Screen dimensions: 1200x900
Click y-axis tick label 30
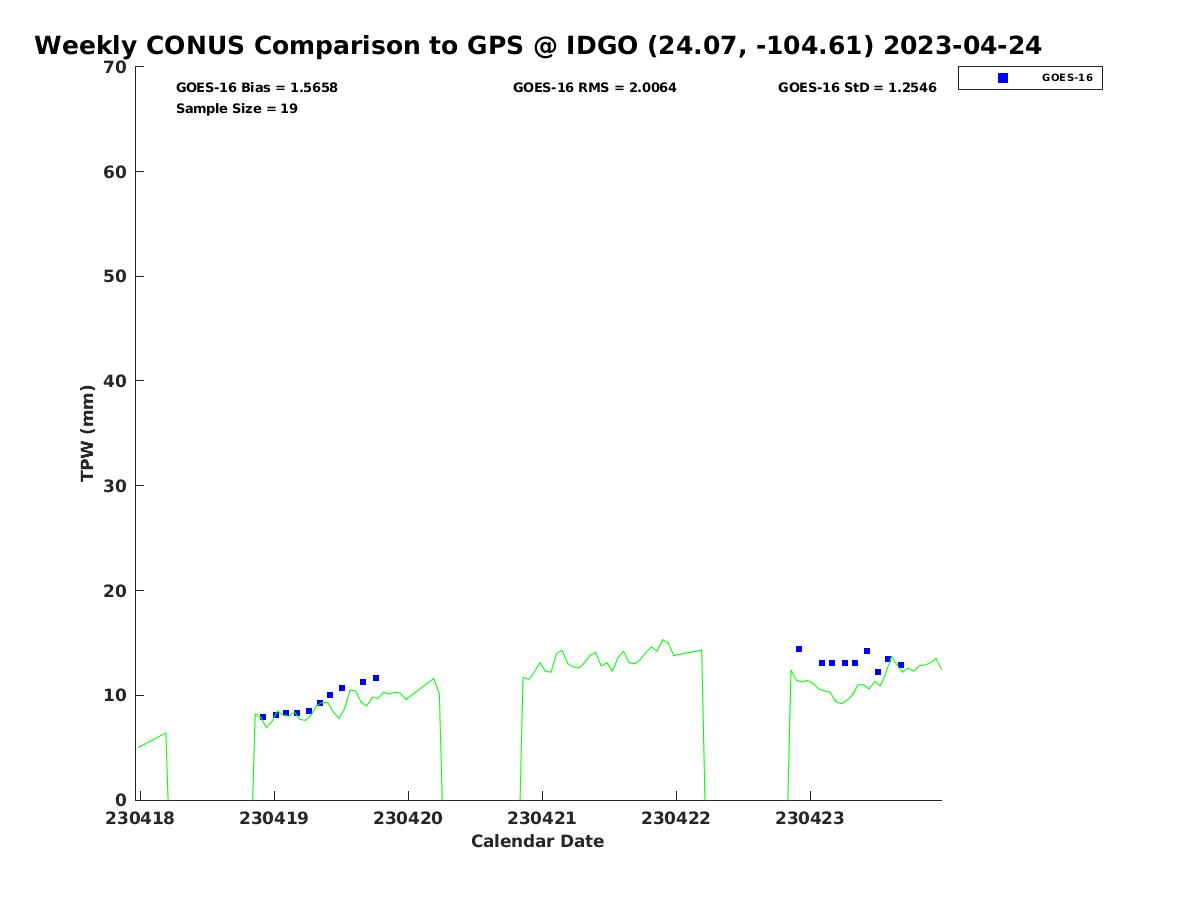(116, 486)
